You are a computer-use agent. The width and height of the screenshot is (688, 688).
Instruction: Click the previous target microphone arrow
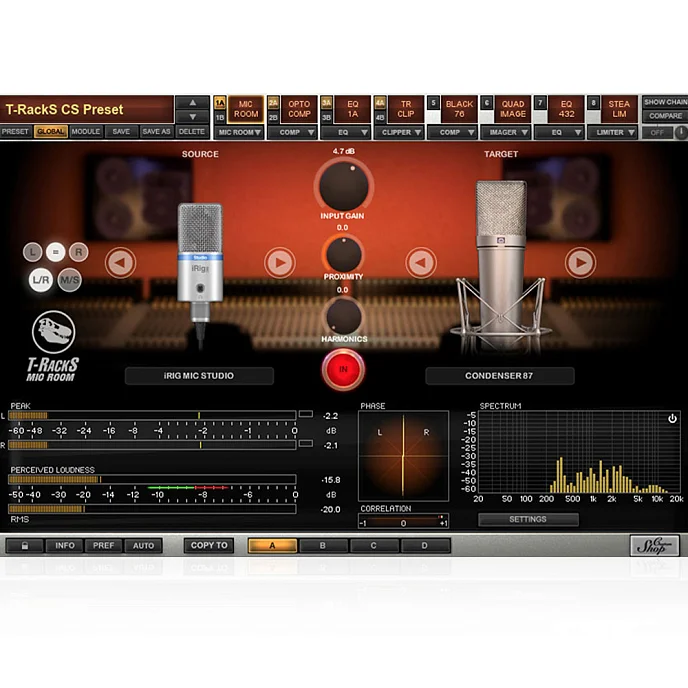tap(420, 263)
